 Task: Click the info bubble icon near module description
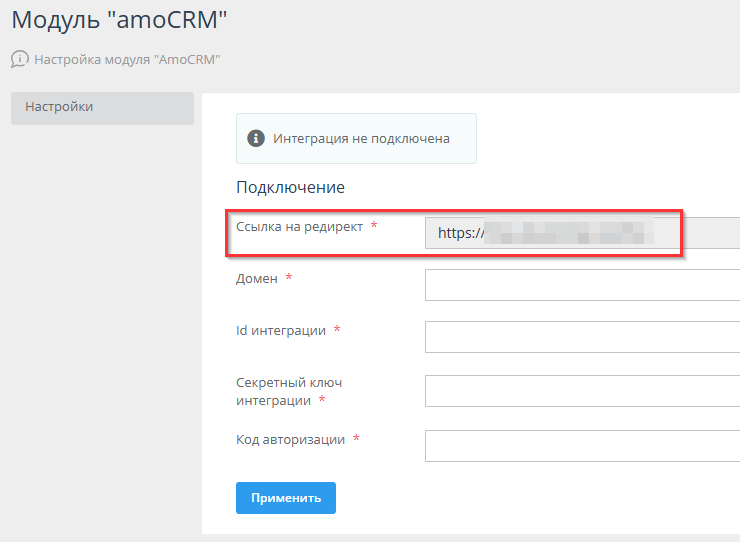[20, 59]
